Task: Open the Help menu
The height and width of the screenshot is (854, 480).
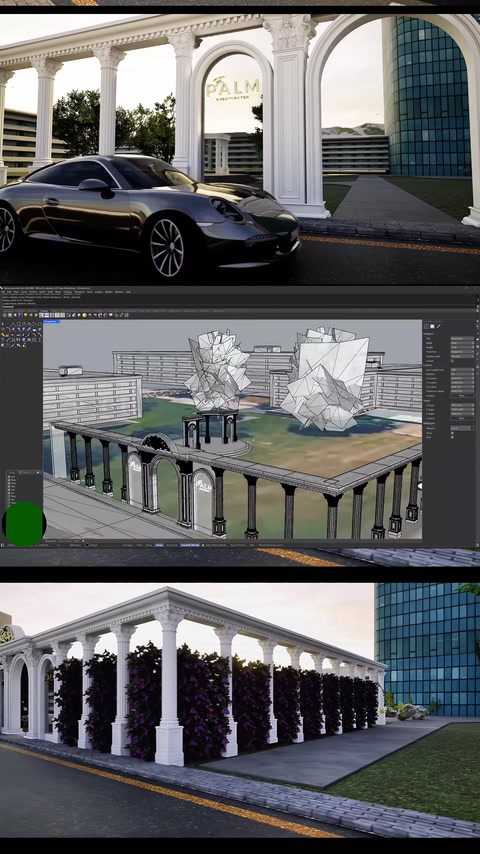Action: [128, 292]
